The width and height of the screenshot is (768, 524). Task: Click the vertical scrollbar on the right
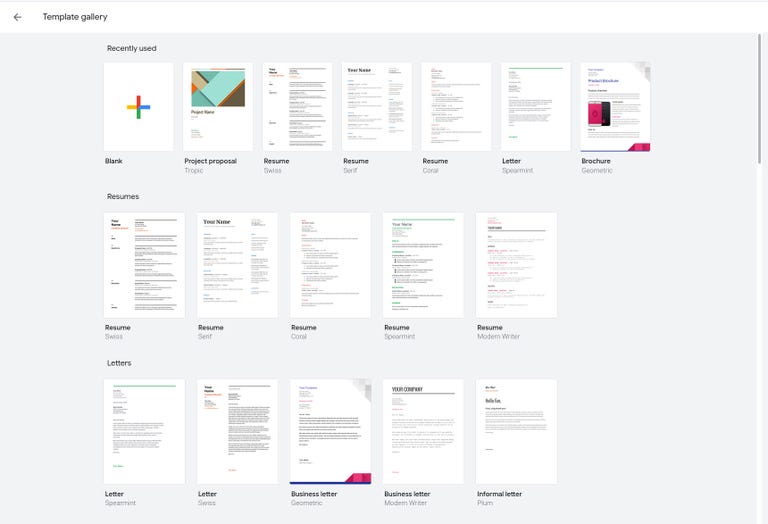pos(763,100)
